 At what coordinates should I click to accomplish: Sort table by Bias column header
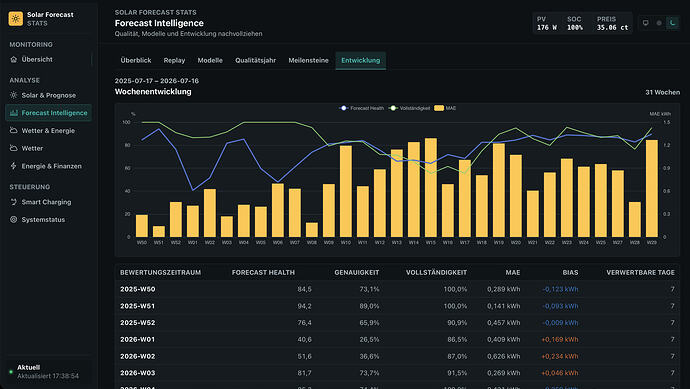point(570,272)
